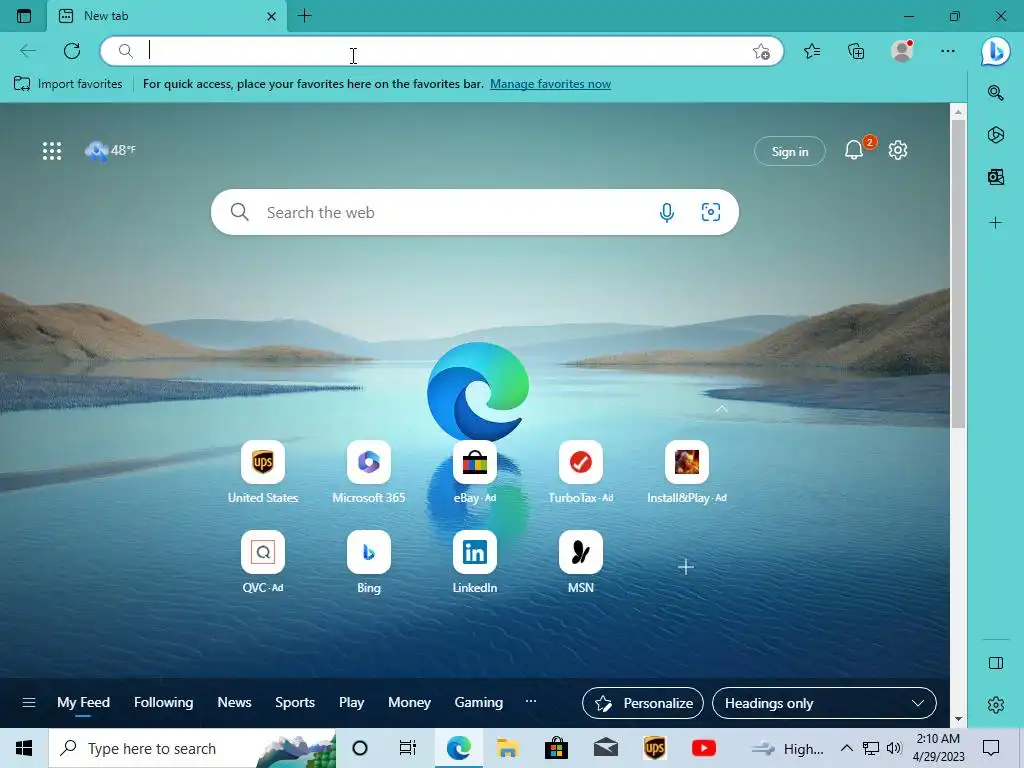
Task: Switch to the Following tab
Action: 163,703
